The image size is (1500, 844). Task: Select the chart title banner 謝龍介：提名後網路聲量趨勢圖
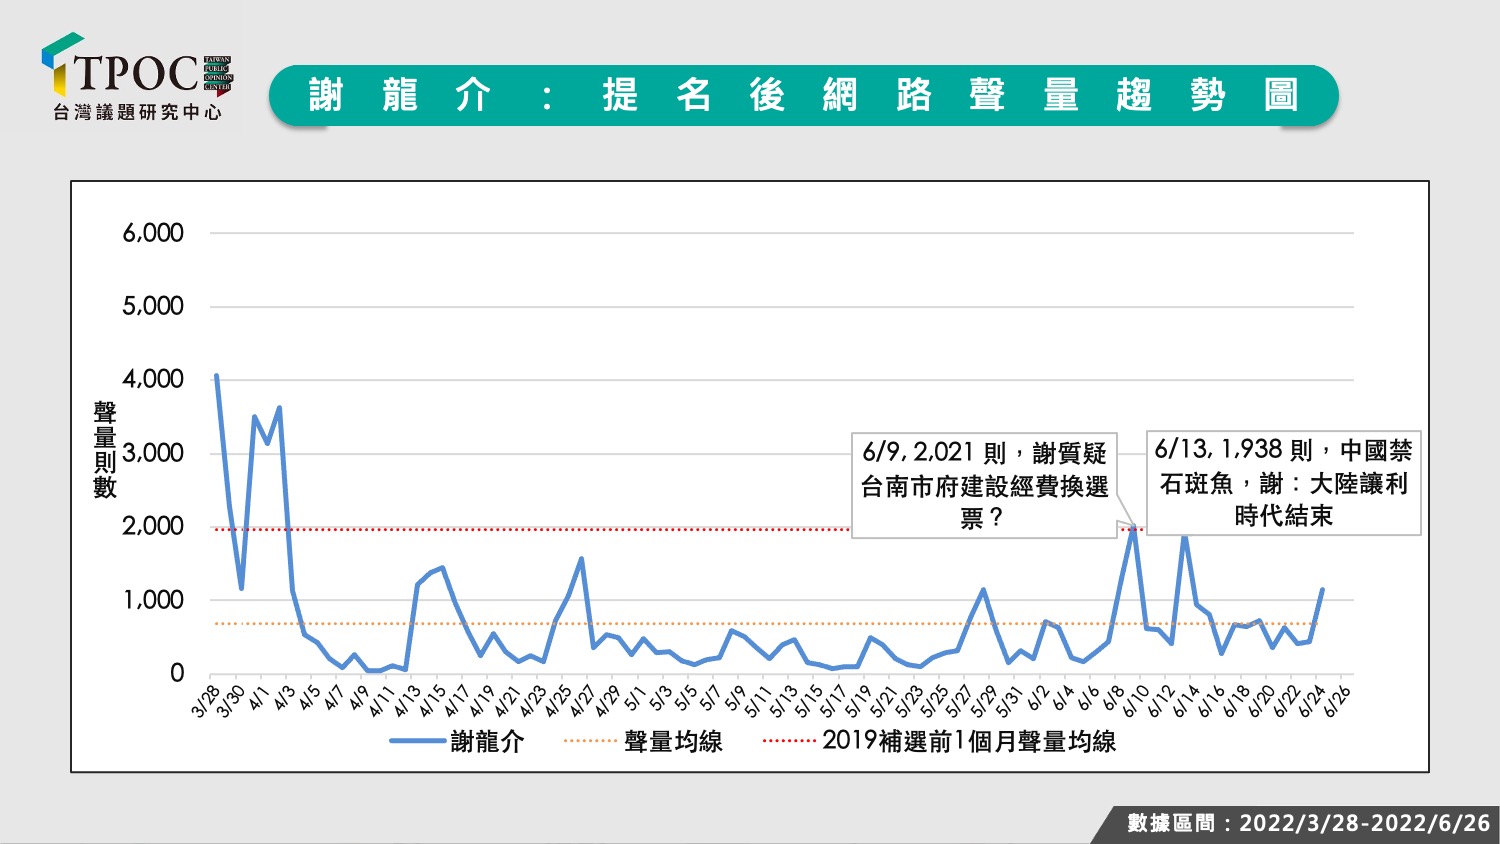(x=803, y=96)
